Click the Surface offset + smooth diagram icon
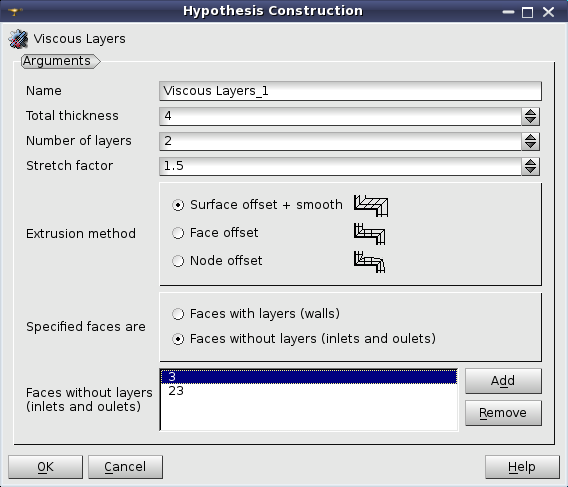 (x=371, y=205)
